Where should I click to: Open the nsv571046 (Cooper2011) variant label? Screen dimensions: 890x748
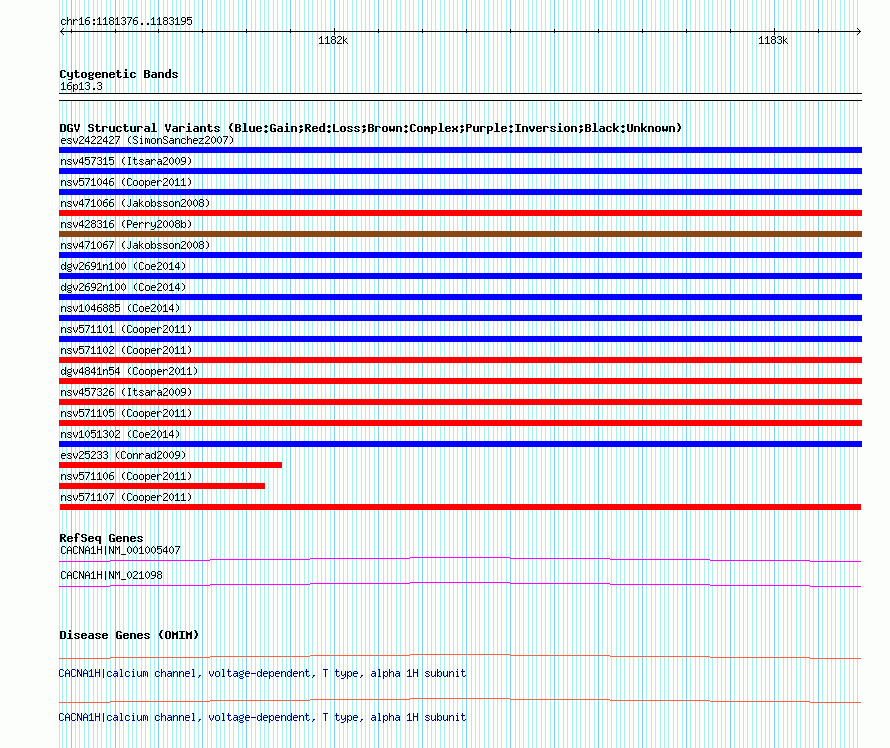(126, 182)
